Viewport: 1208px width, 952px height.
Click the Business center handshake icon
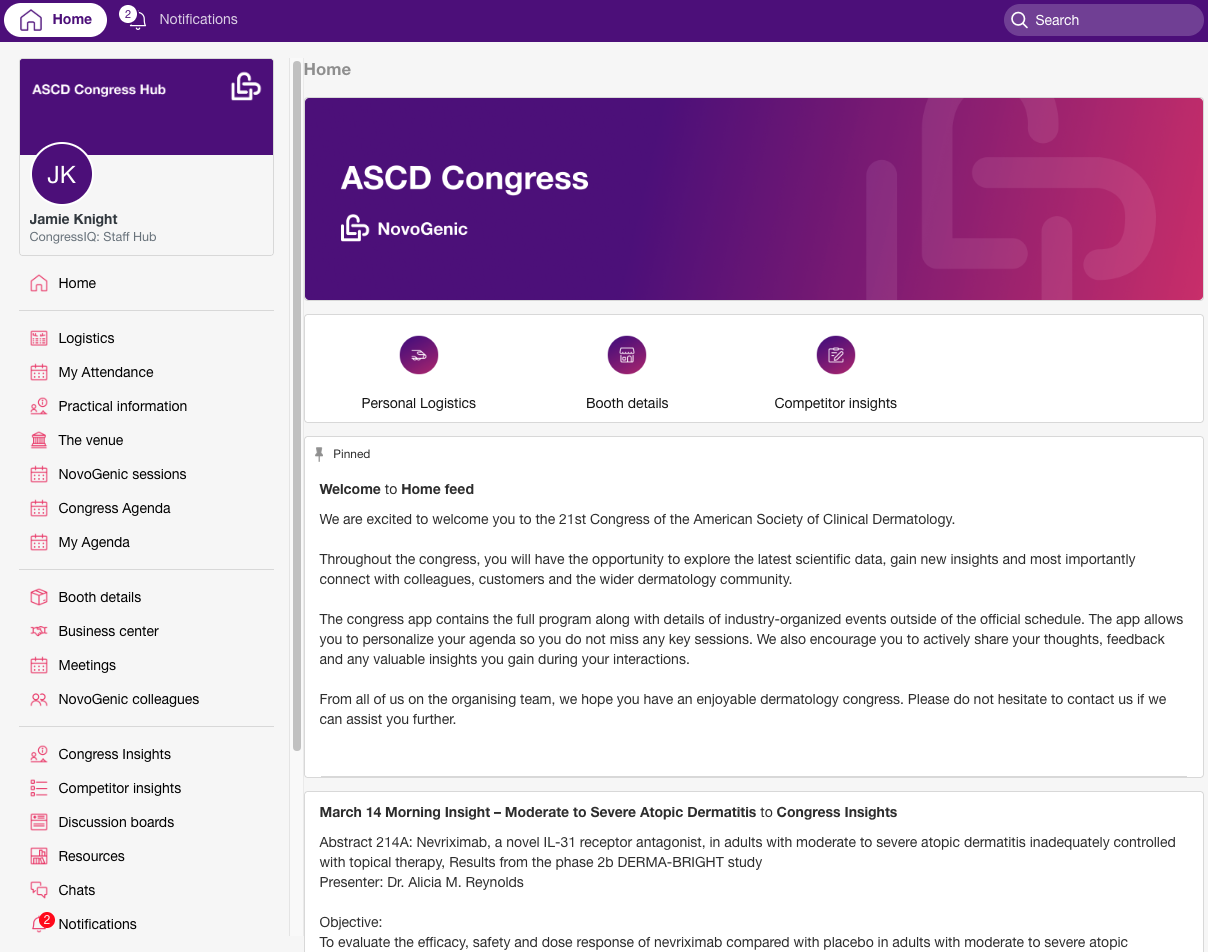39,631
